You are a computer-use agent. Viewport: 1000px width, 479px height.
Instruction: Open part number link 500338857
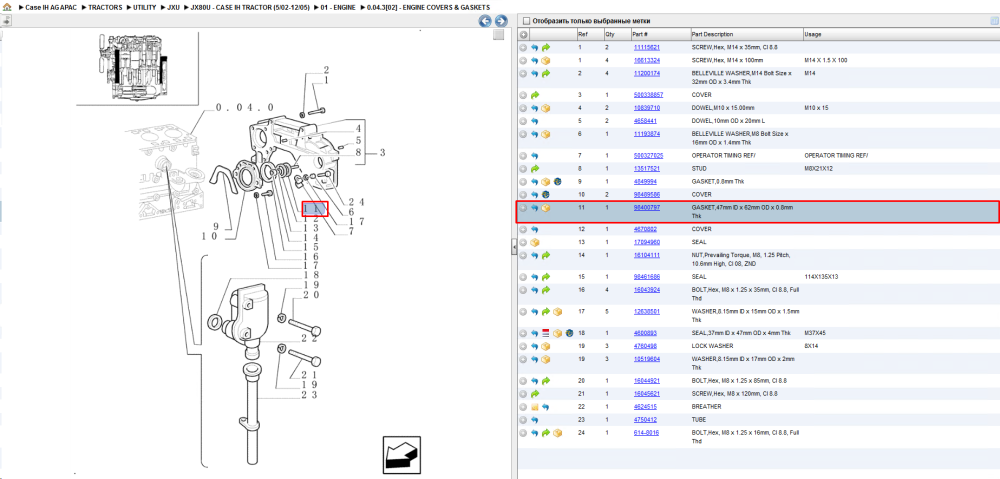pos(648,95)
